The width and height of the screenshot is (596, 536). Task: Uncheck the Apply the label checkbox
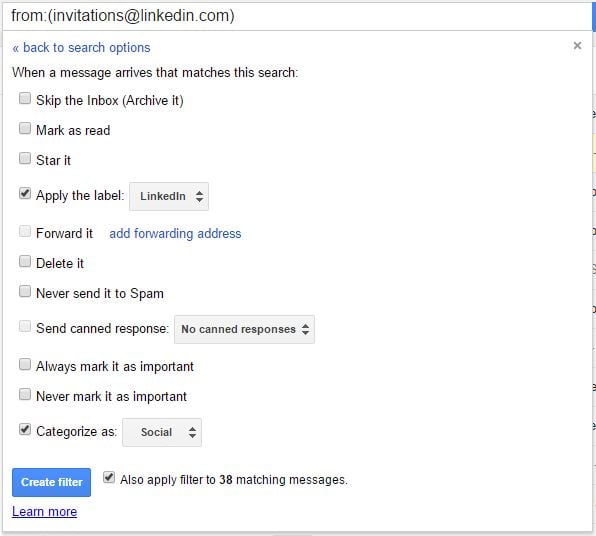(25, 193)
